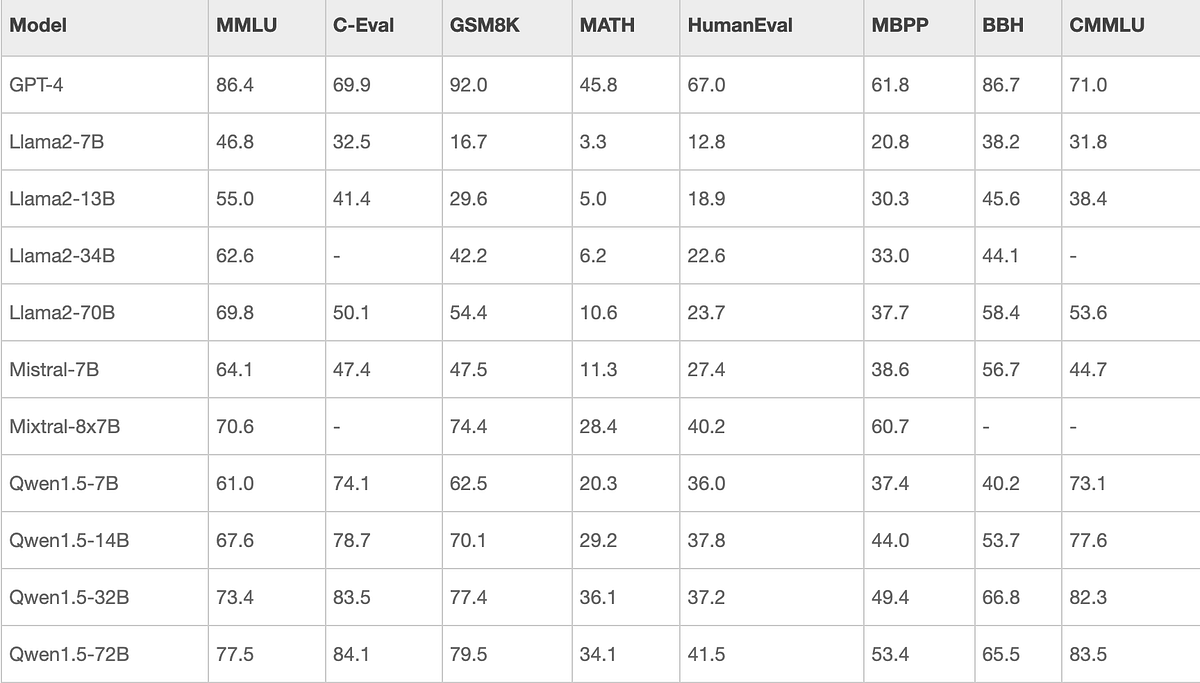Click Qwen1.5-32B MATH score 36.1
The height and width of the screenshot is (683, 1200).
click(x=598, y=598)
